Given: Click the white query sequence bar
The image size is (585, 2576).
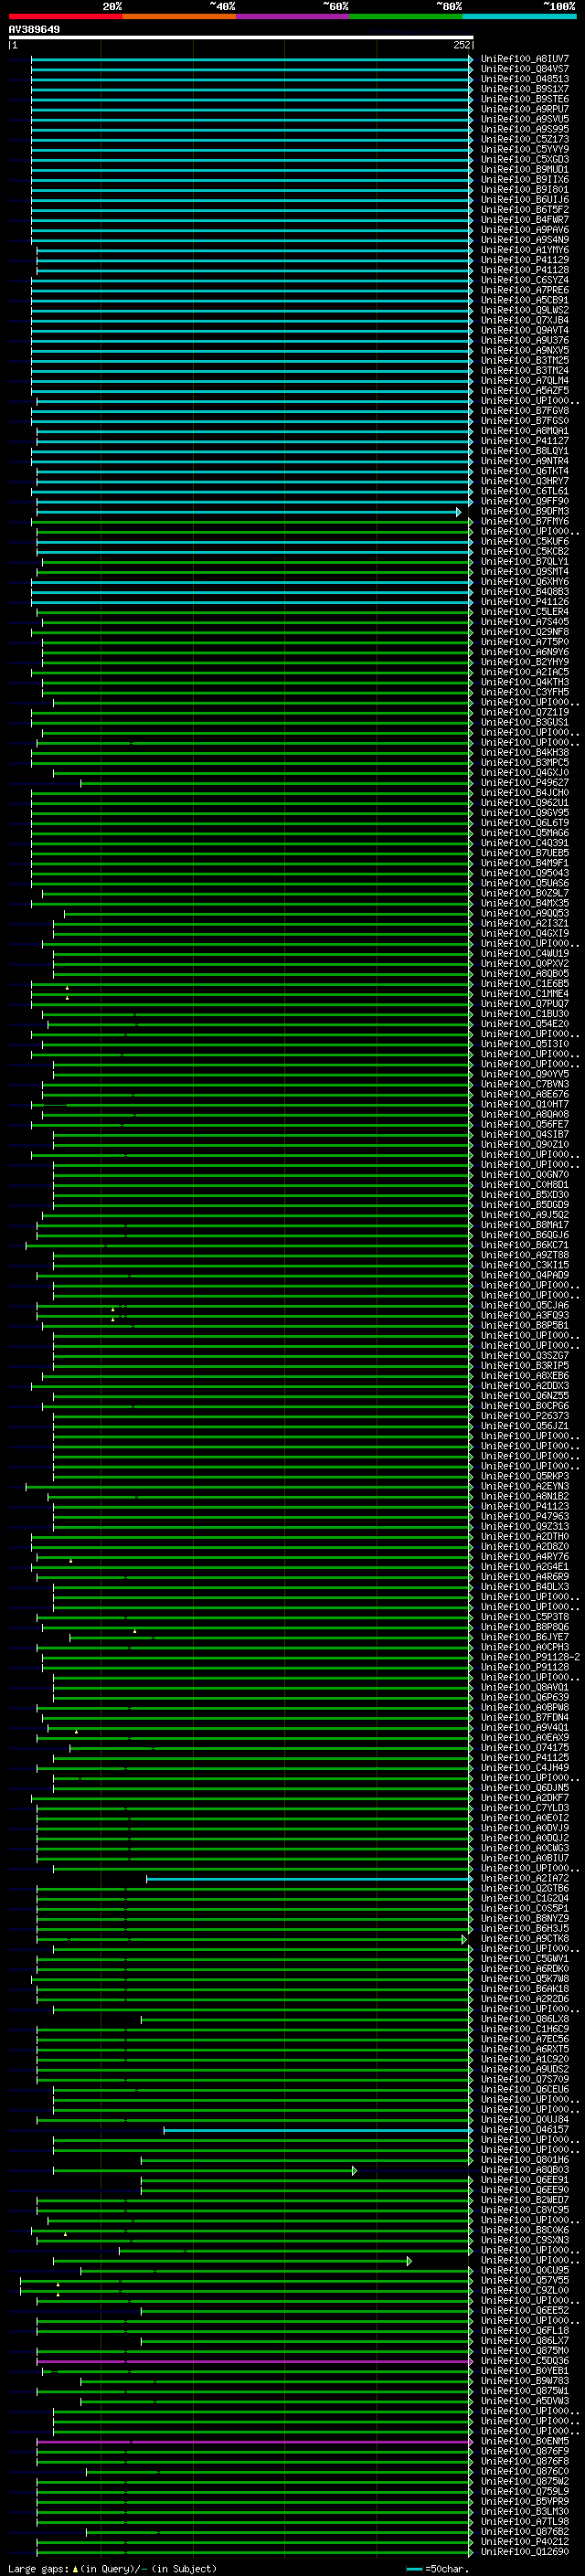Looking at the screenshot, I should pyautogui.click(x=241, y=38).
